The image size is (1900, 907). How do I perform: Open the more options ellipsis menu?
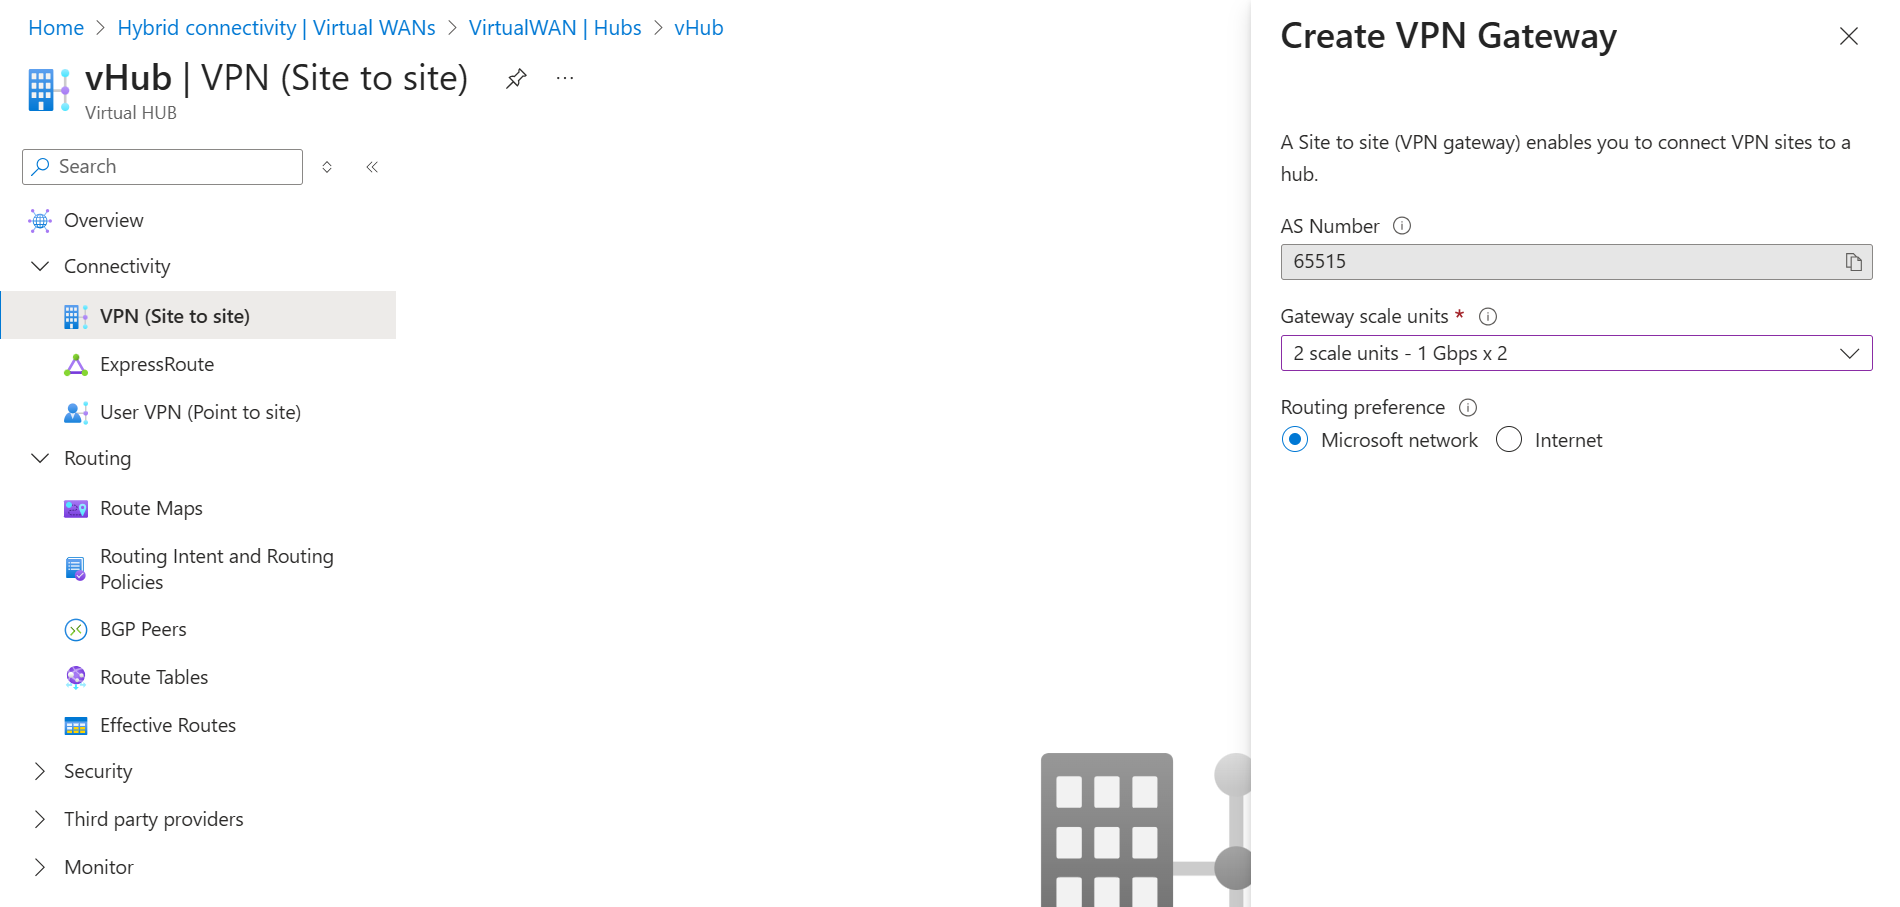click(x=565, y=78)
